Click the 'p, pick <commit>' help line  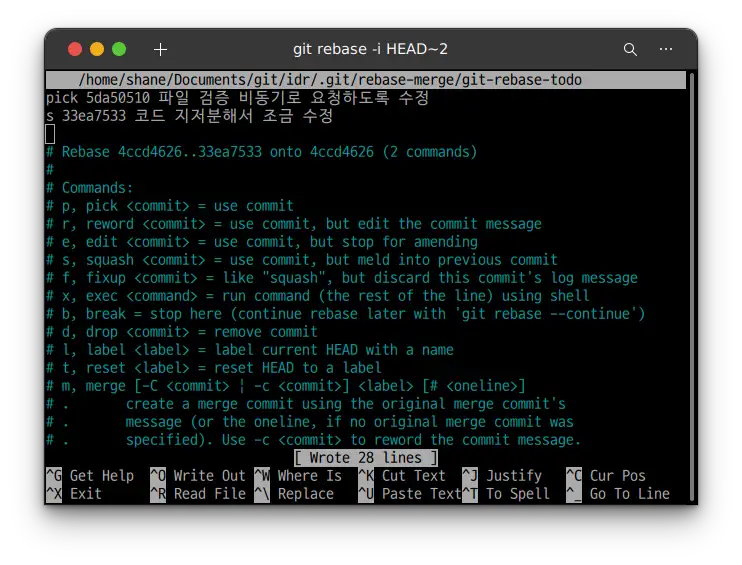[x=170, y=206]
